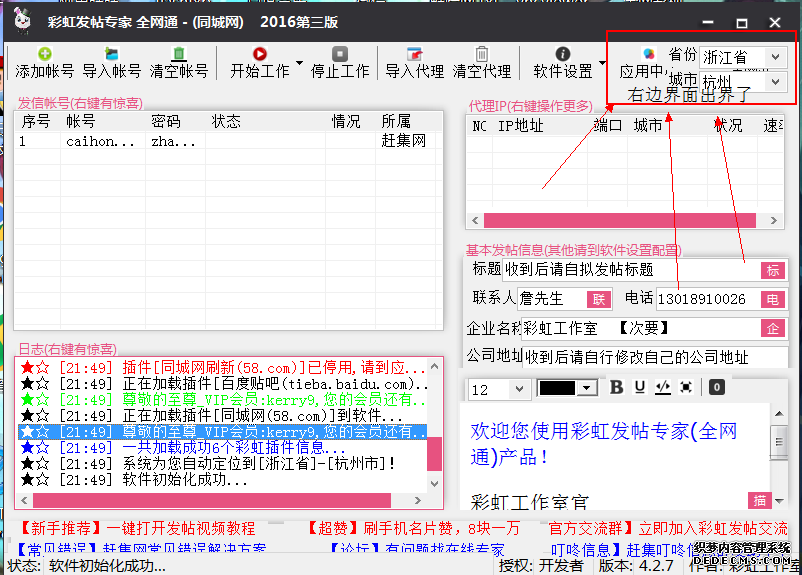The height and width of the screenshot is (575, 802).
Task: Click the pink 联 button beside contact field
Action: 599,299
